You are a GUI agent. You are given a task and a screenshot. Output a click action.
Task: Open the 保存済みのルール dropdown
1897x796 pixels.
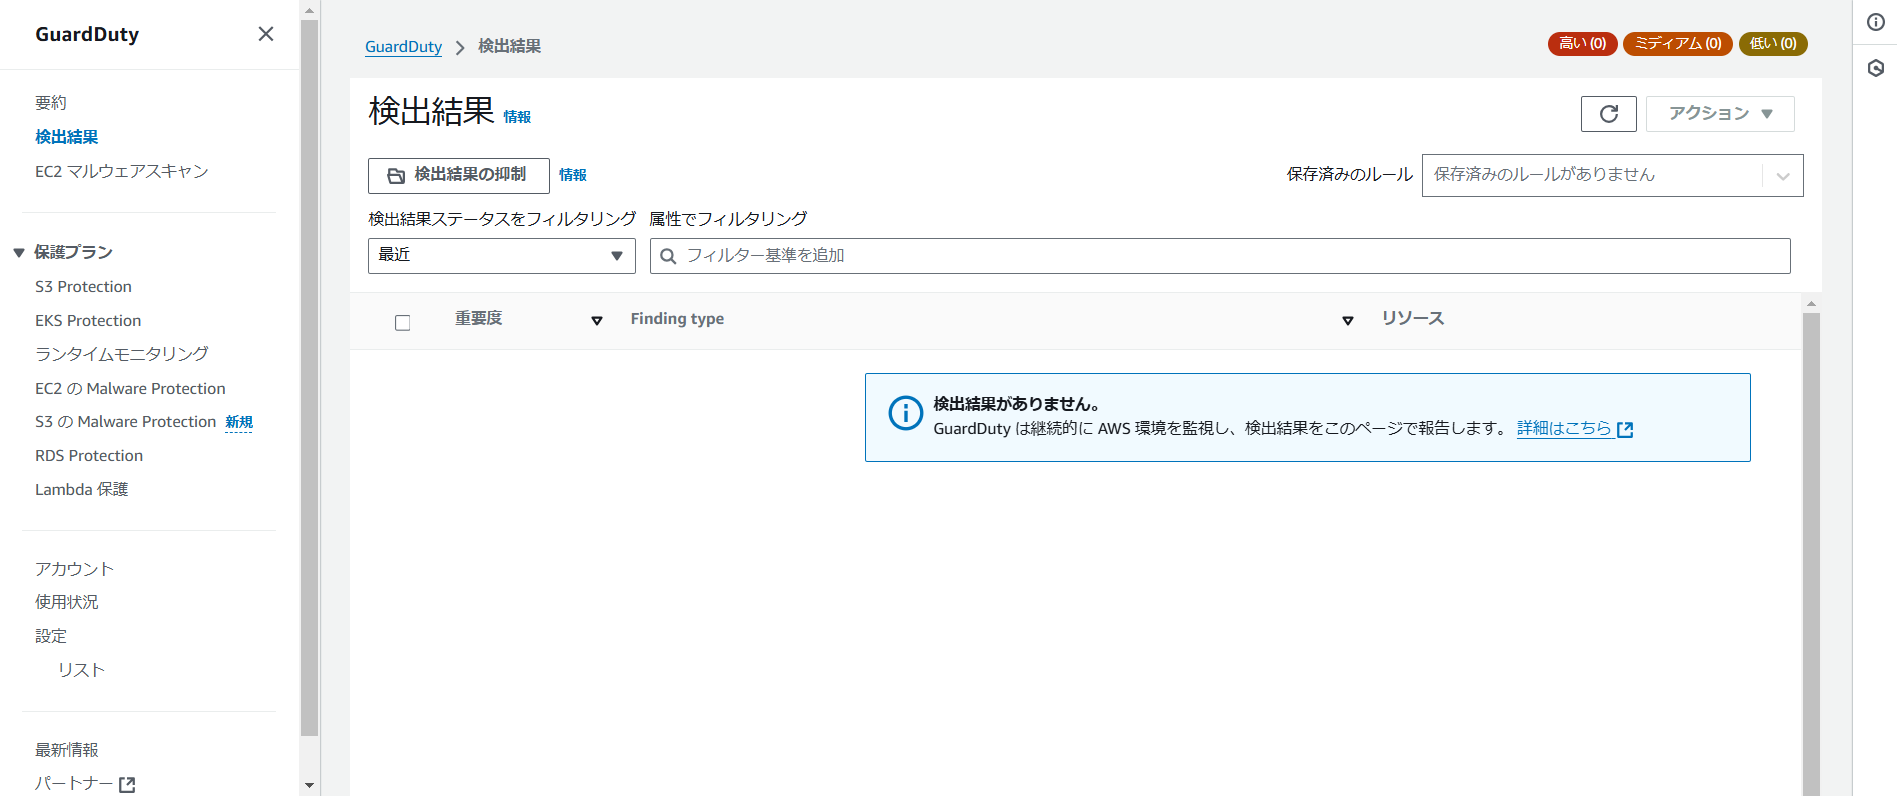(x=1612, y=175)
